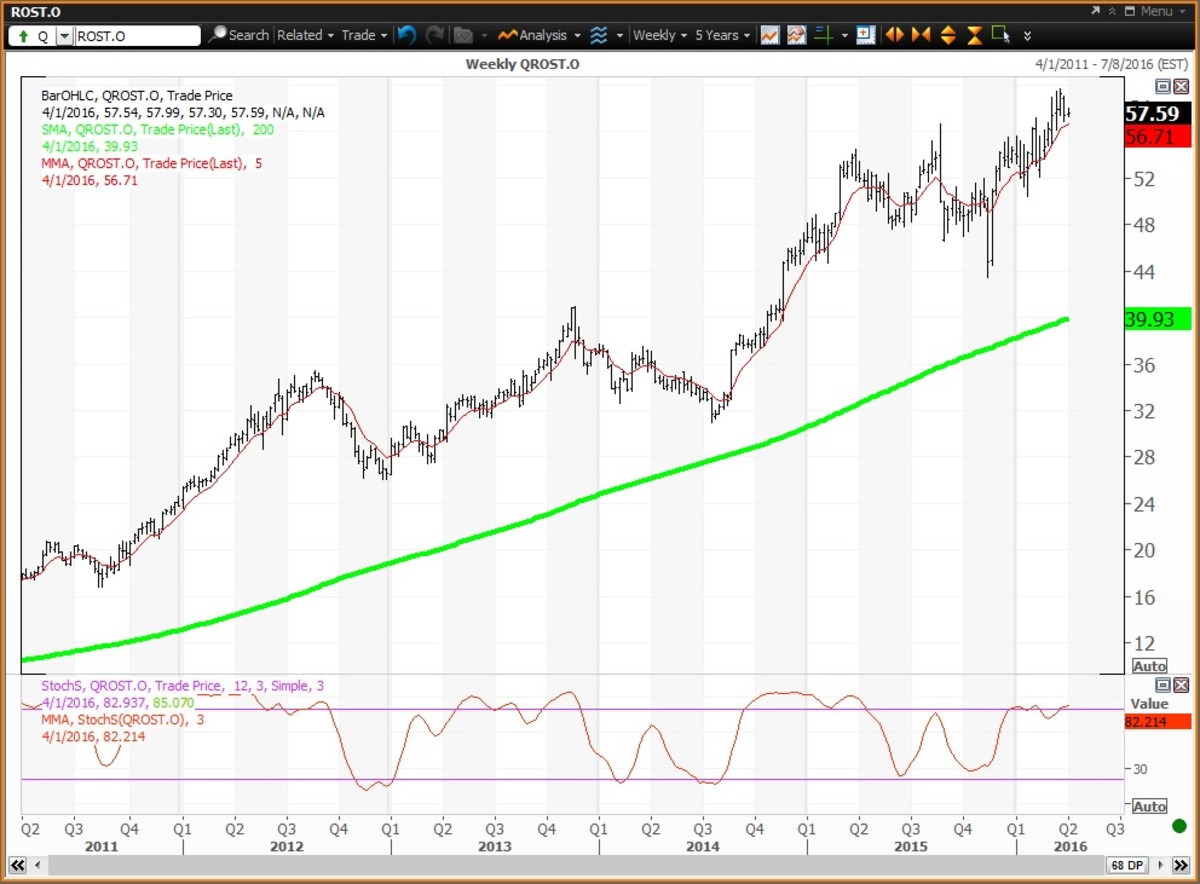Toggle Auto scaling on the price axis
The height and width of the screenshot is (884, 1200).
(x=1149, y=666)
